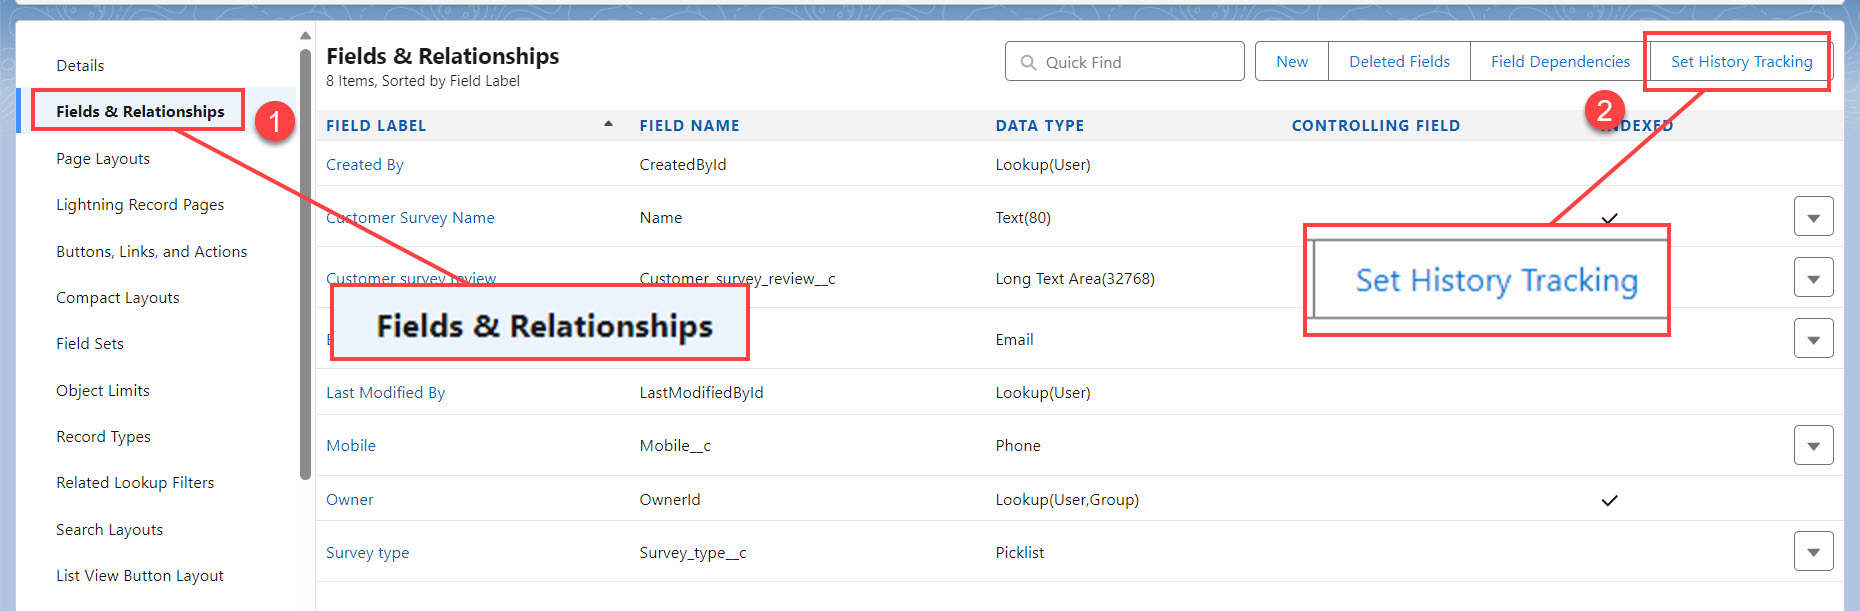Screen dimensions: 1860x611
Task: Click the New field button
Action: click(x=1292, y=61)
